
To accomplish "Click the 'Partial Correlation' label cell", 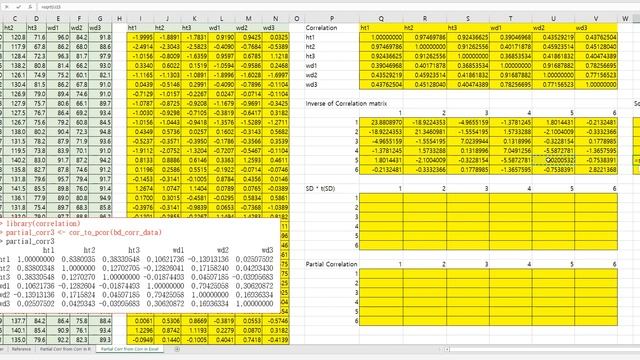I will point(331,264).
